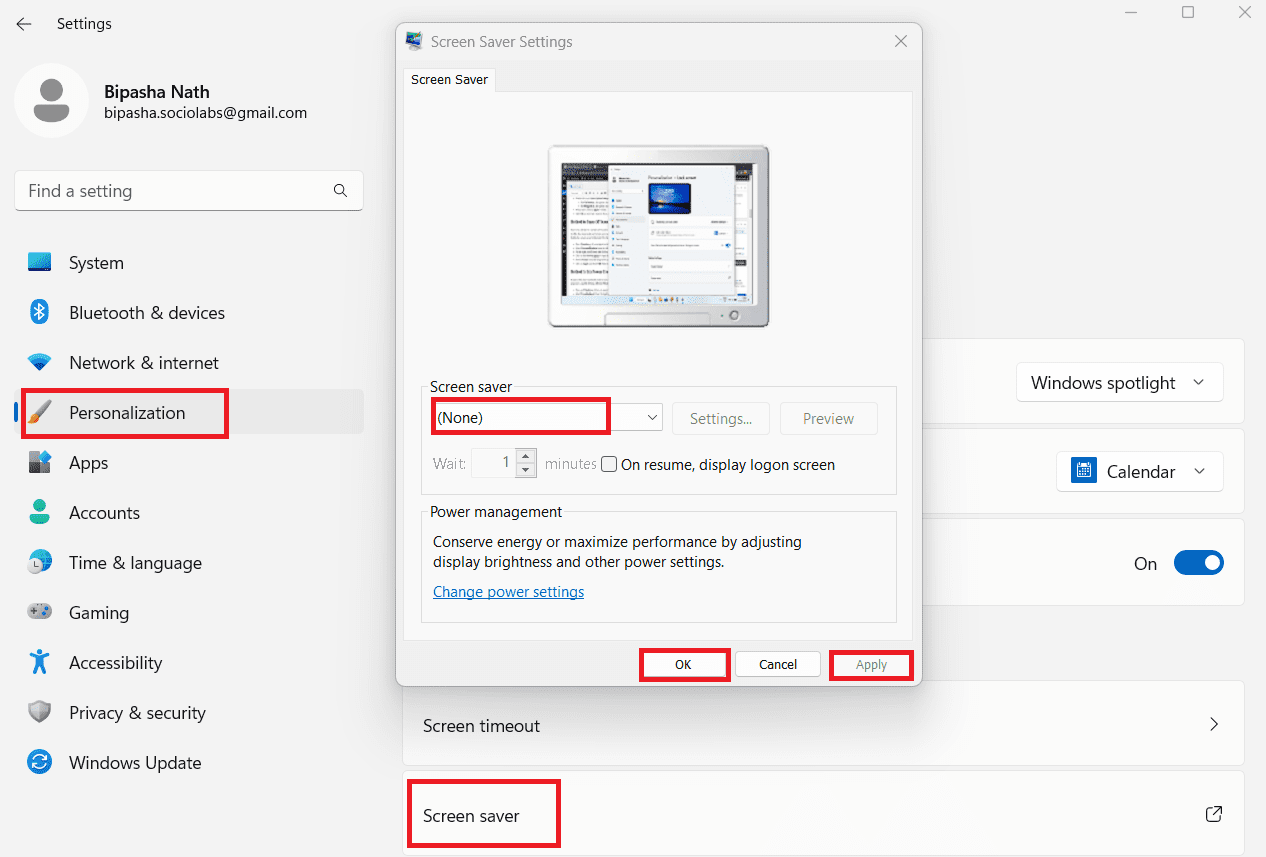
Task: Click the Network wifi icon
Action: pos(40,363)
